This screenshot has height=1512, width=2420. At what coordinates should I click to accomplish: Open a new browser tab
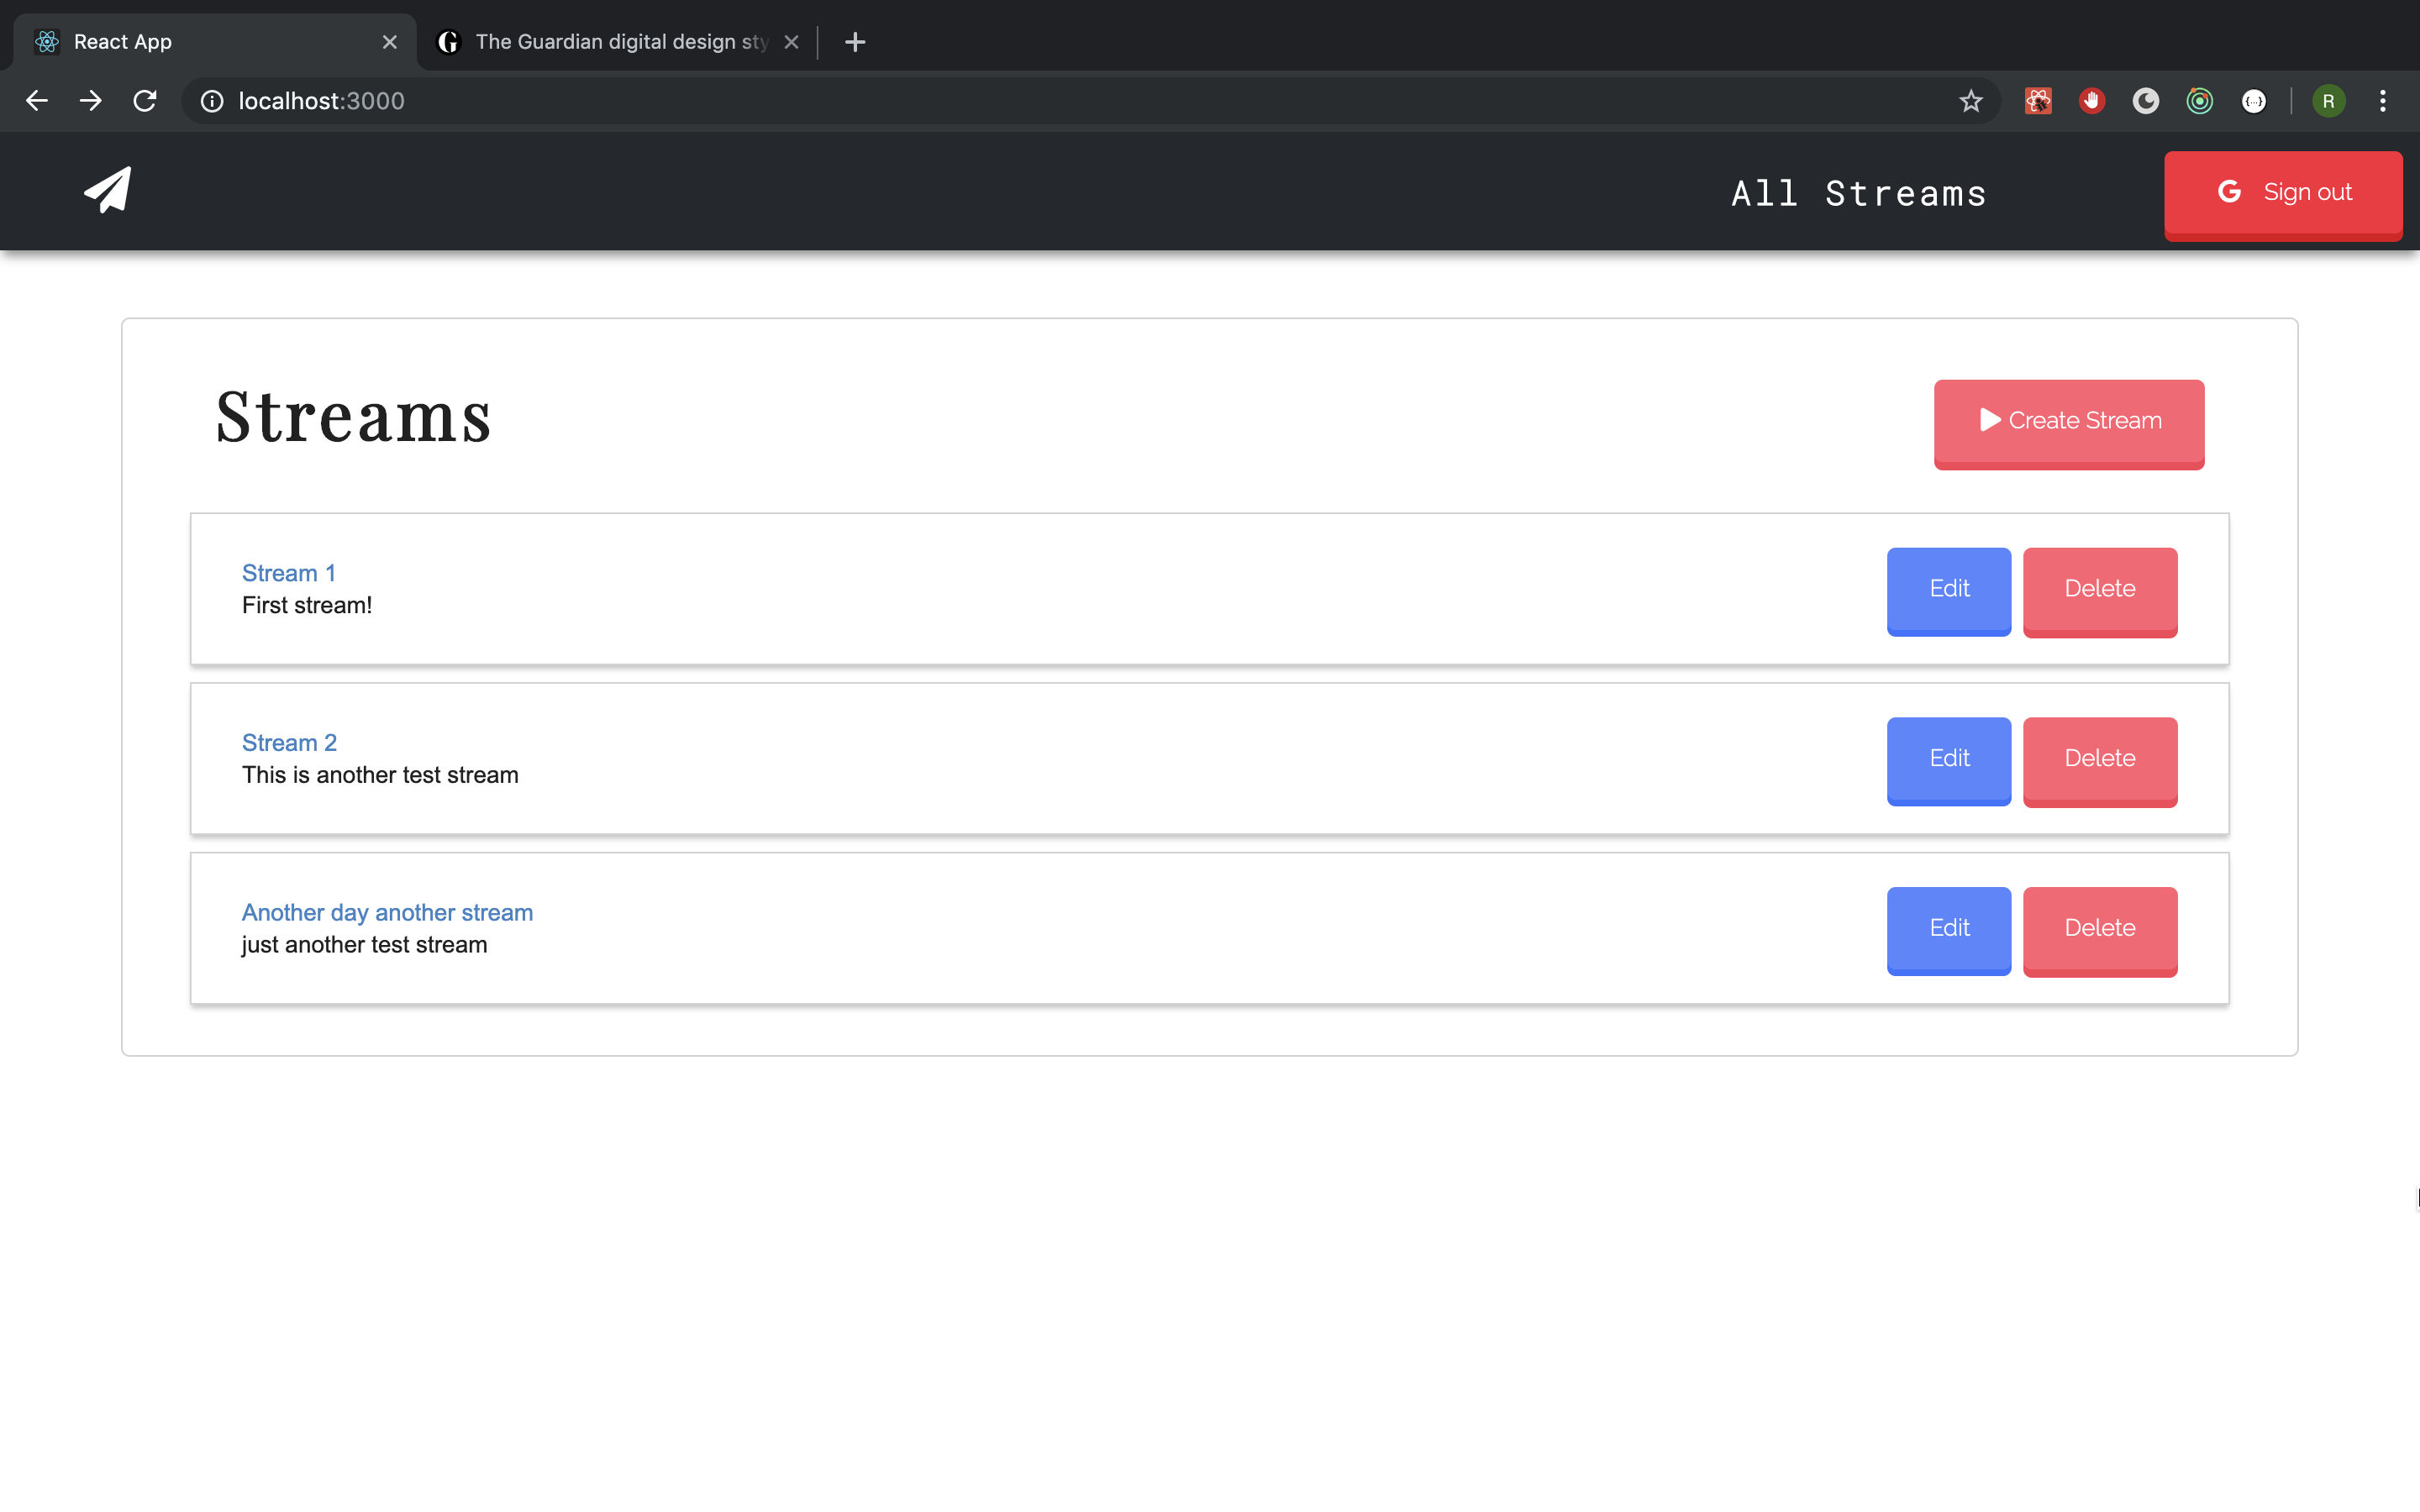855,42
